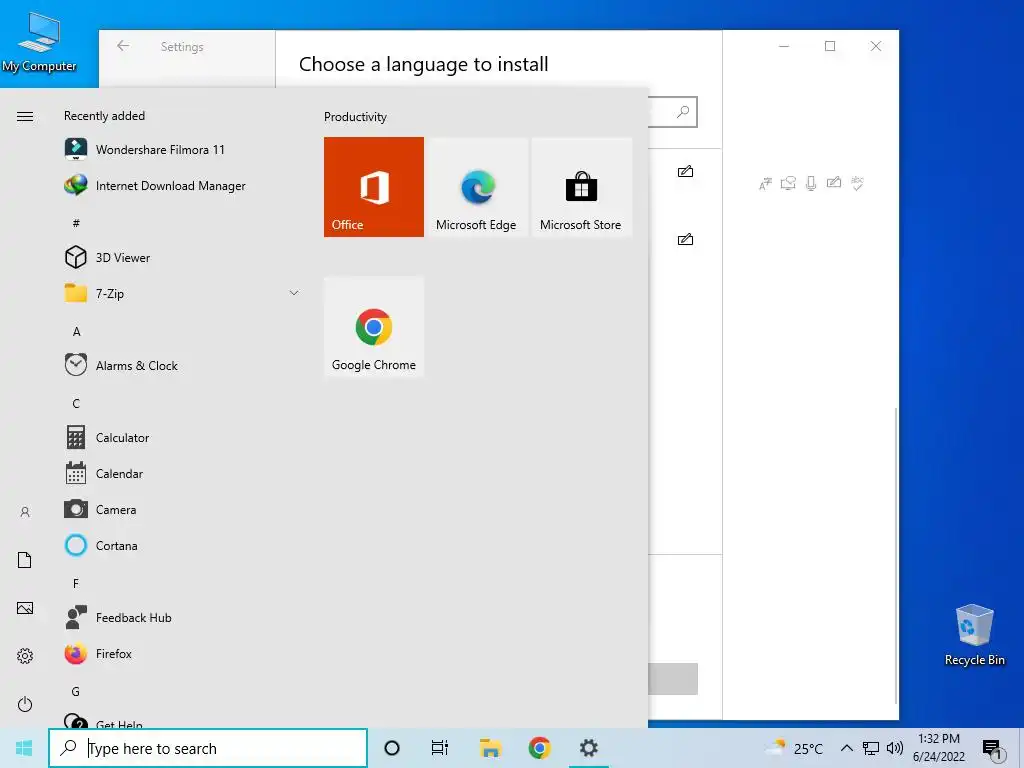This screenshot has height=768, width=1024.
Task: Open Pictures from Start sidebar
Action: 25,608
